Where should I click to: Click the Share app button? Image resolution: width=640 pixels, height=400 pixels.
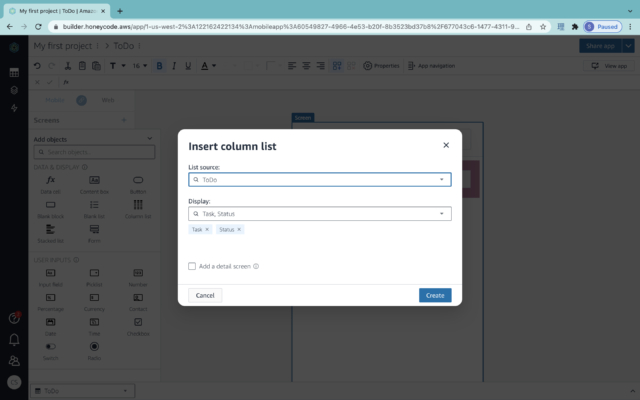tap(600, 46)
